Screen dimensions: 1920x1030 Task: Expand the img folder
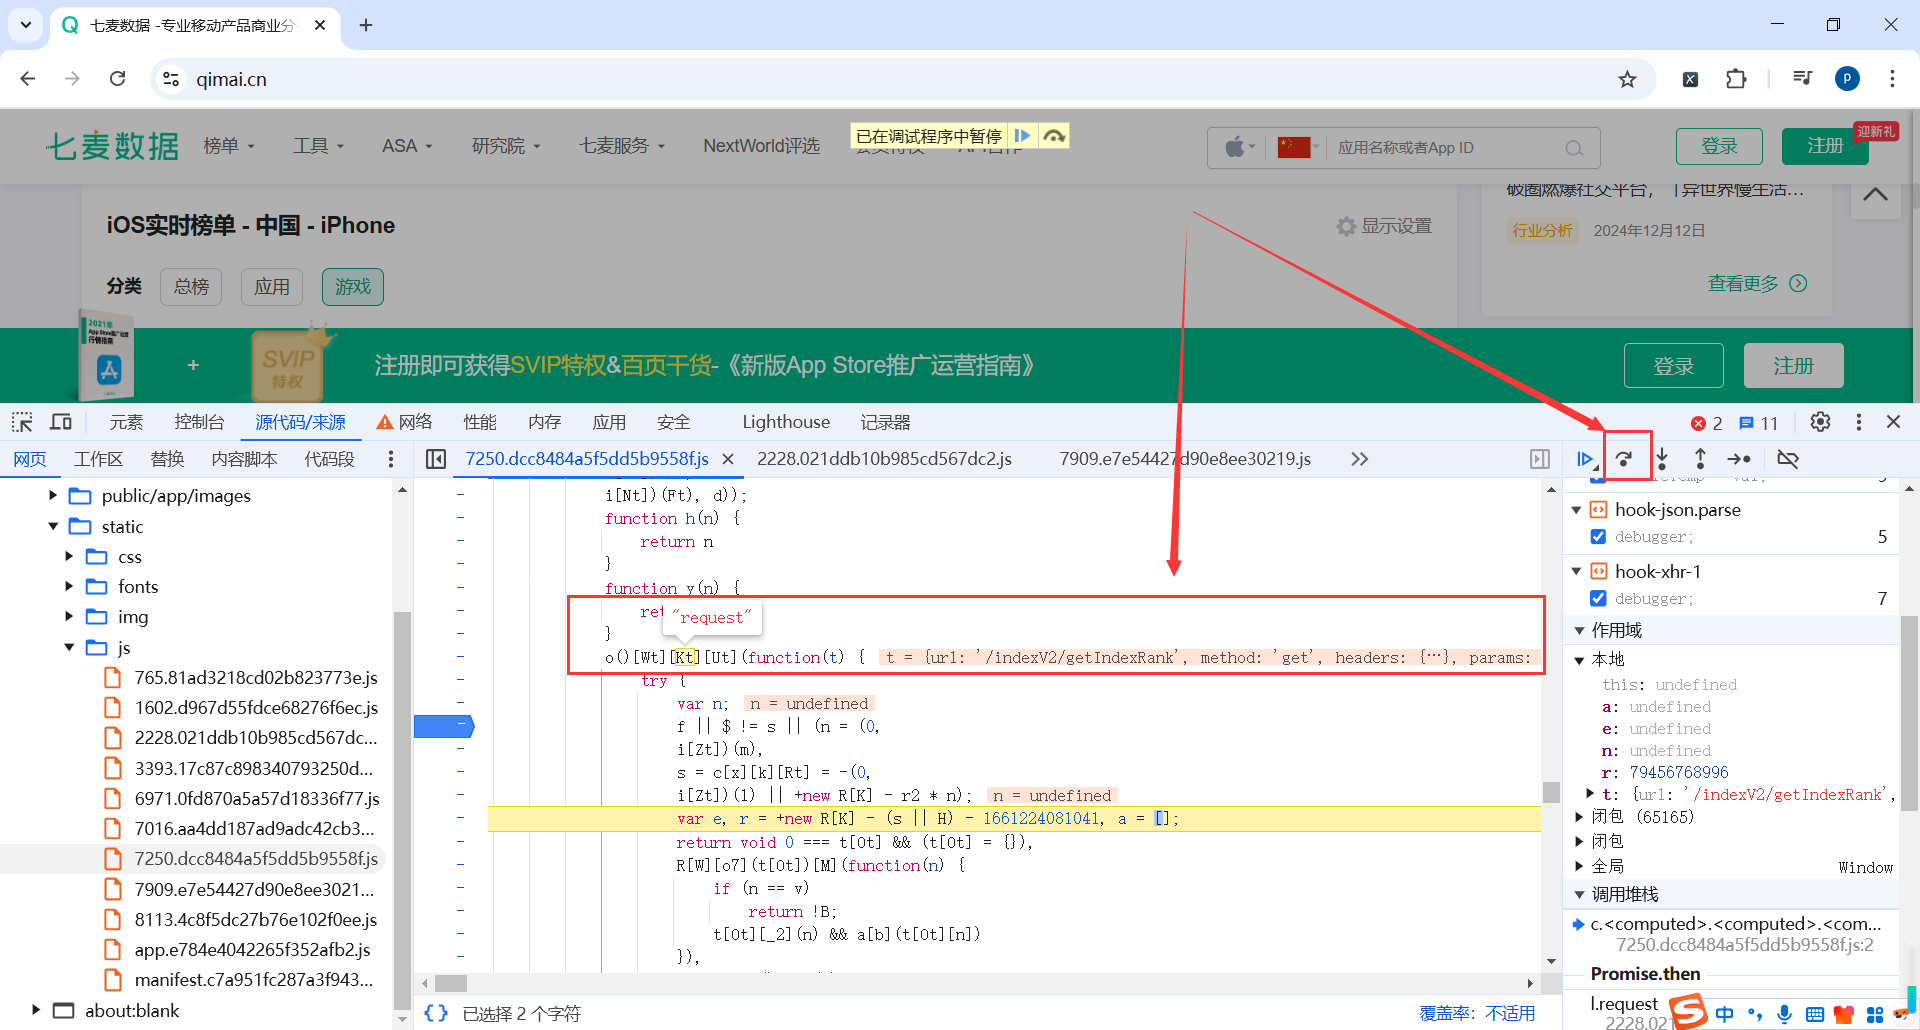pyautogui.click(x=69, y=617)
